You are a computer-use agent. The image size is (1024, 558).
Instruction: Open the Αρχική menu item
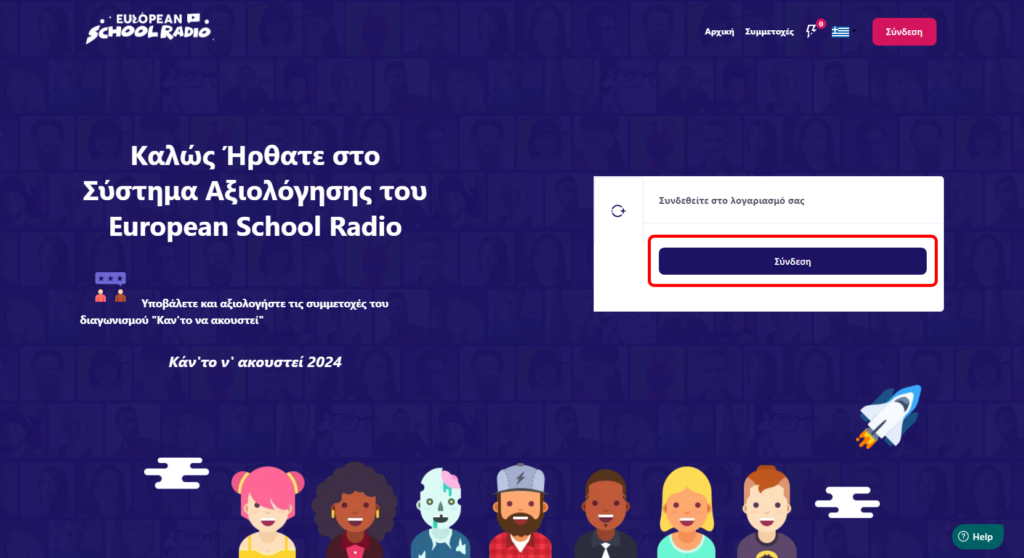click(x=719, y=32)
